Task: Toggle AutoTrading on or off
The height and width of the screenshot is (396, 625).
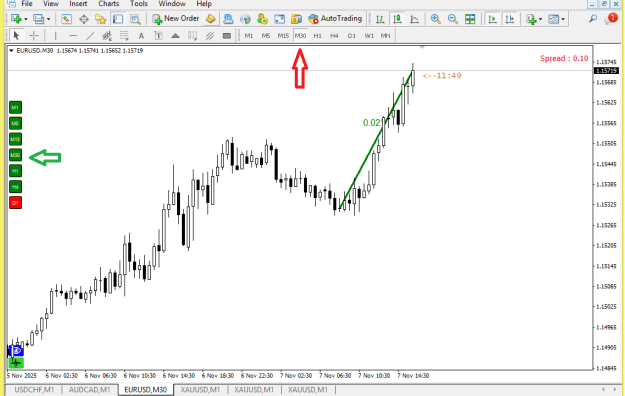Action: coord(335,18)
